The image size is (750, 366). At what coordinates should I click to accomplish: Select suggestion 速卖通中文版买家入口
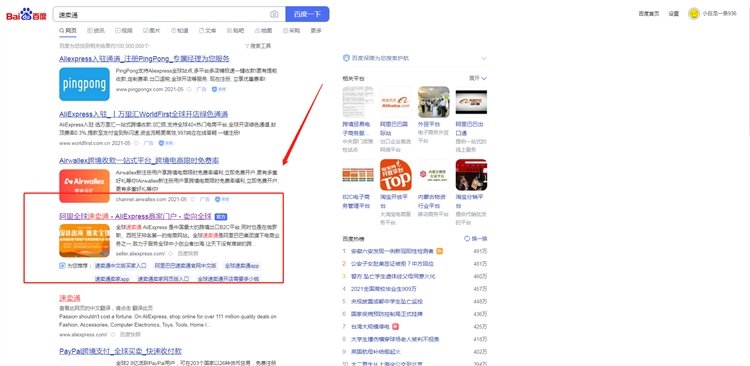coord(120,266)
